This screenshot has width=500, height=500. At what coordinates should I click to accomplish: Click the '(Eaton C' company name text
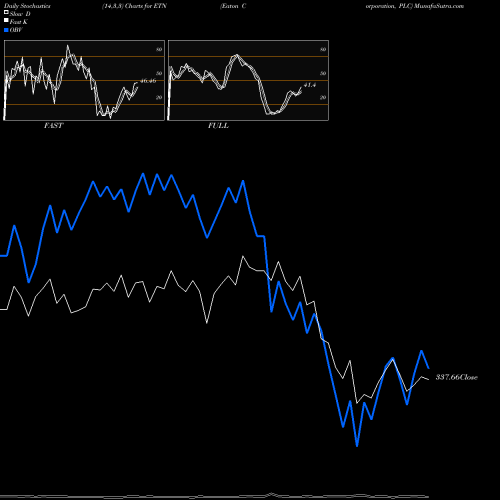click(233, 6)
